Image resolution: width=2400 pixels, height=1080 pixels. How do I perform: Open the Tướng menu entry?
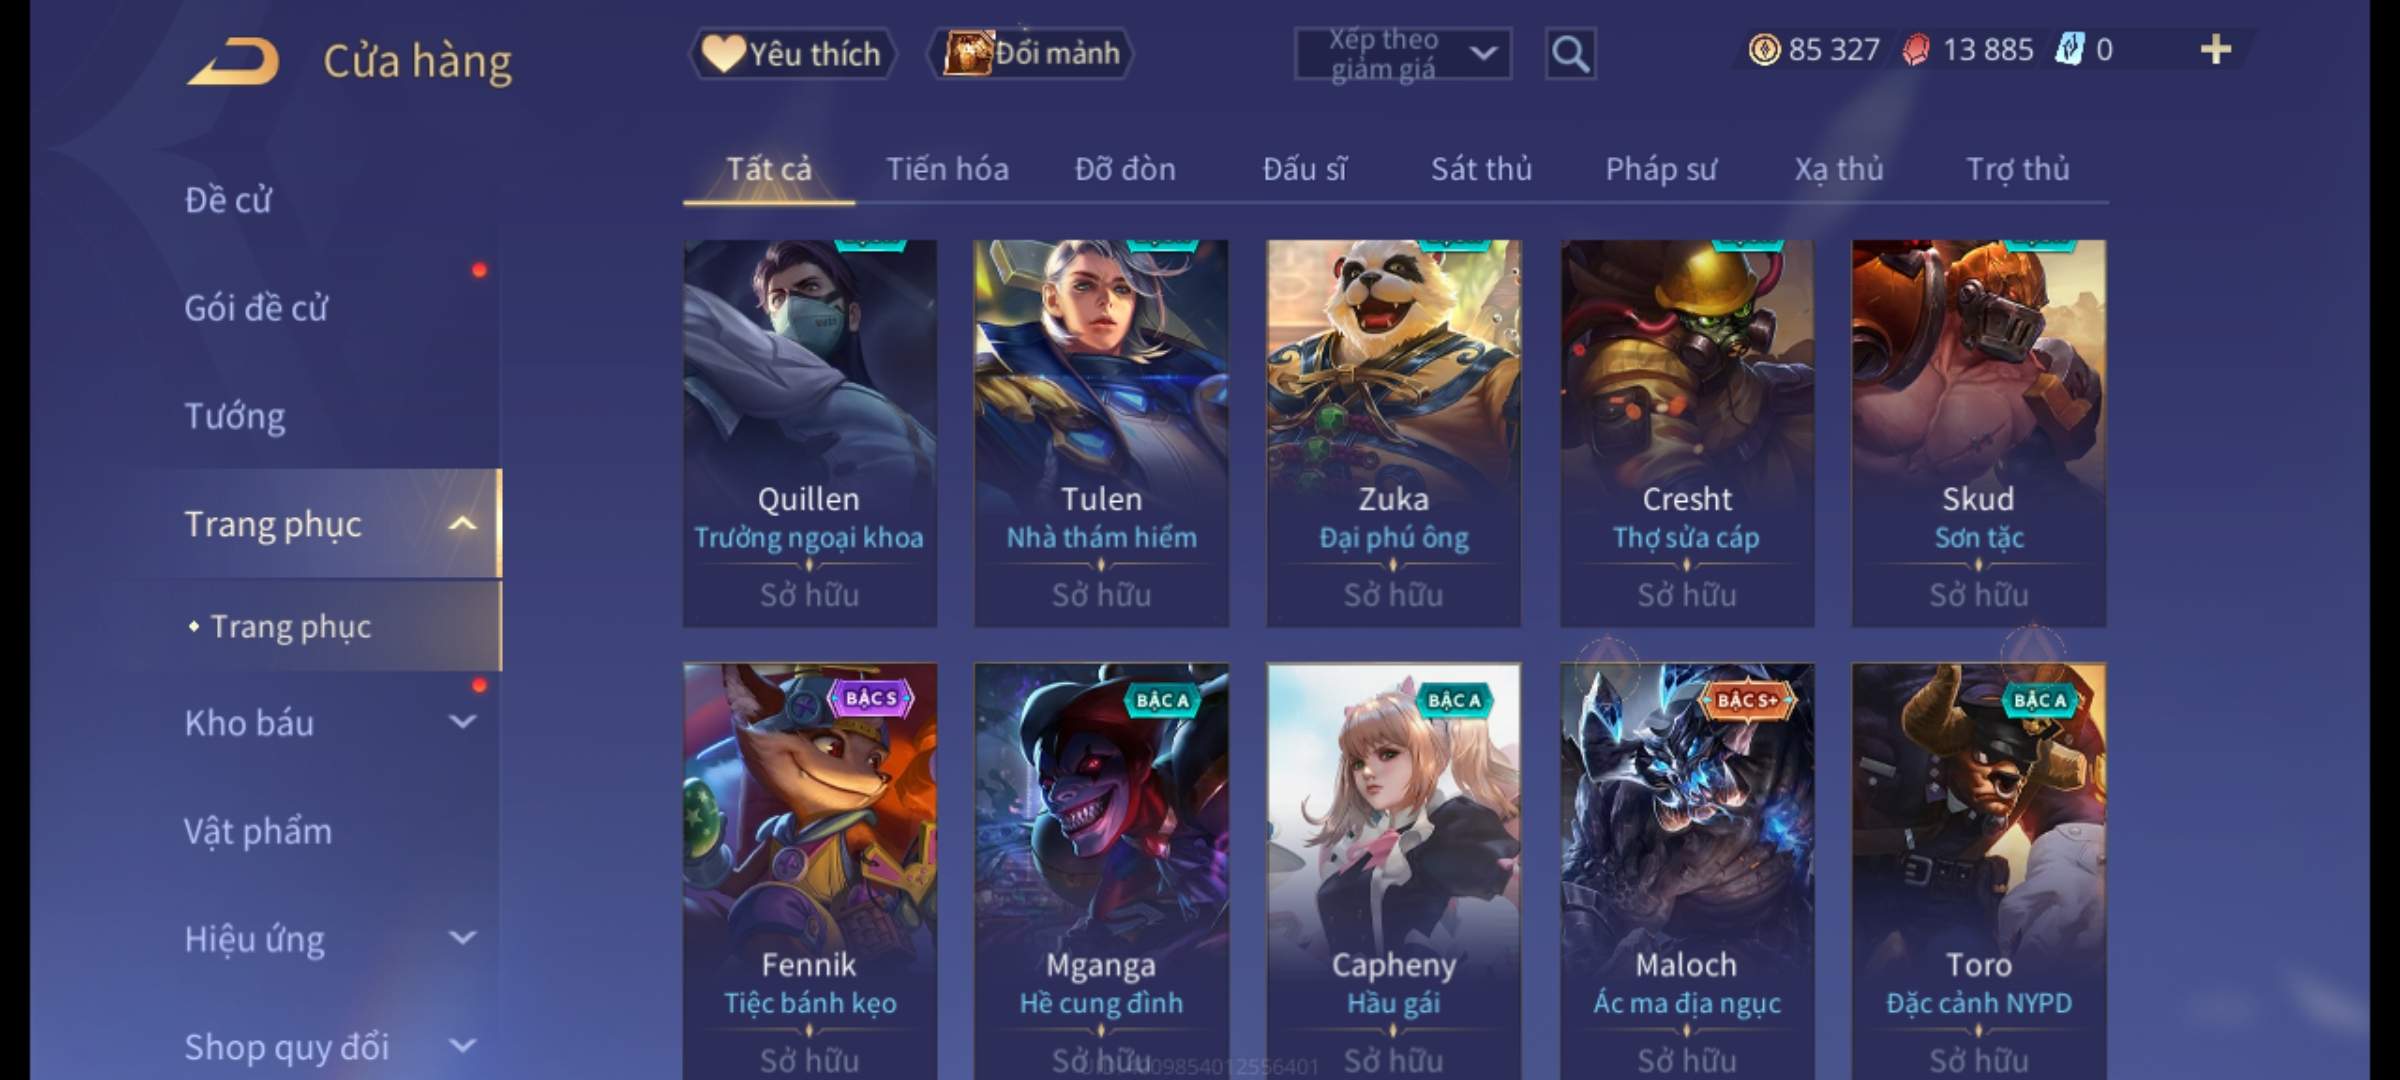pyautogui.click(x=234, y=416)
